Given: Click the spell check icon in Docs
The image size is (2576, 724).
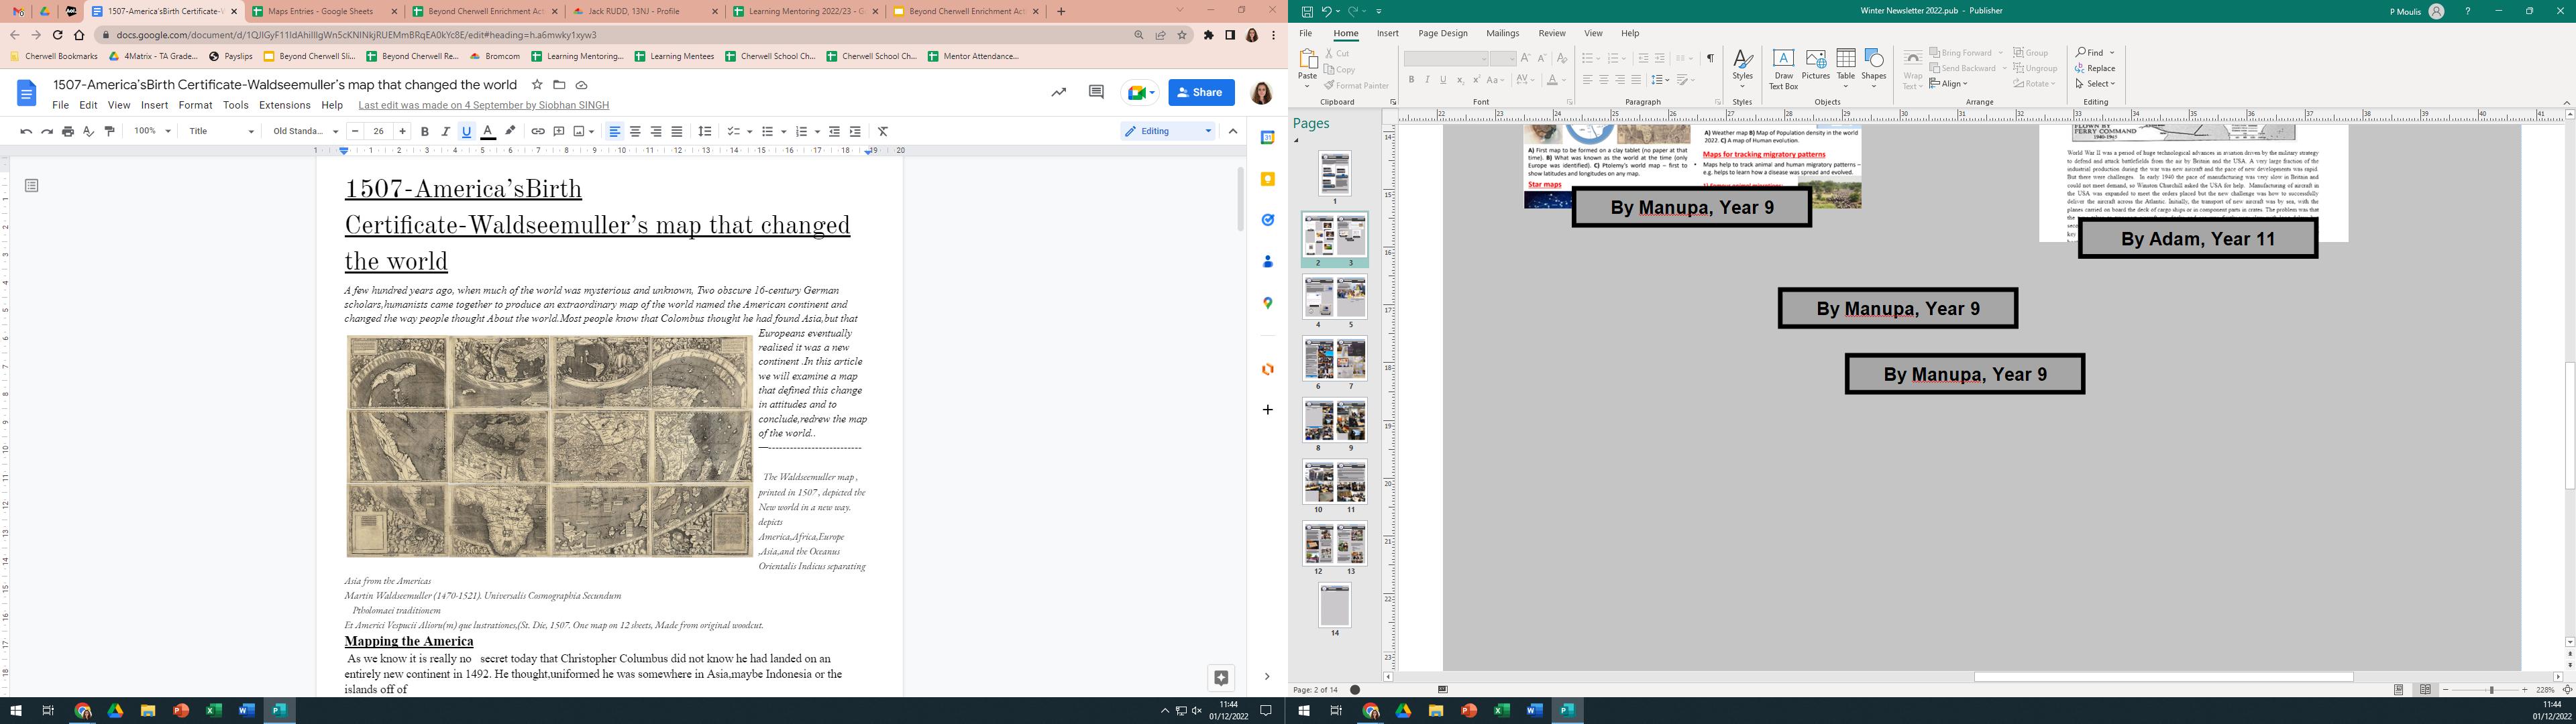Looking at the screenshot, I should click(88, 131).
